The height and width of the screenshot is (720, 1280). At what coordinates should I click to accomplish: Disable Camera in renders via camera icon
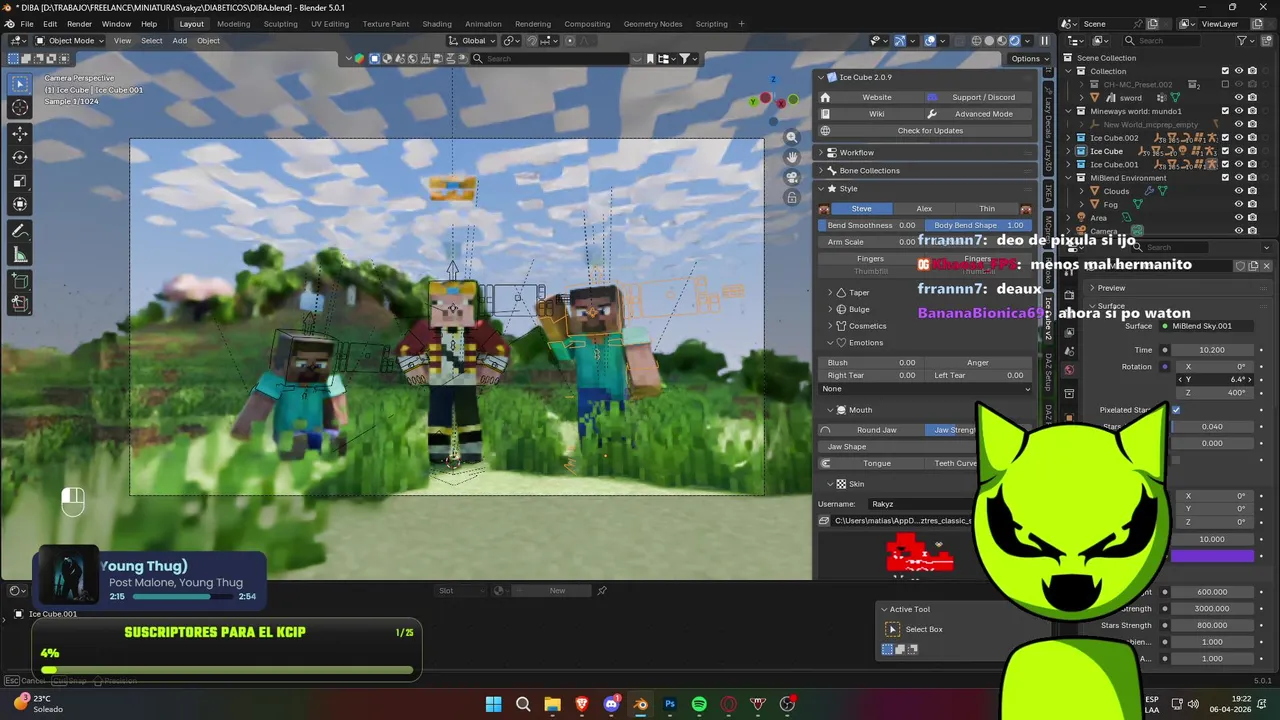pos(1252,231)
